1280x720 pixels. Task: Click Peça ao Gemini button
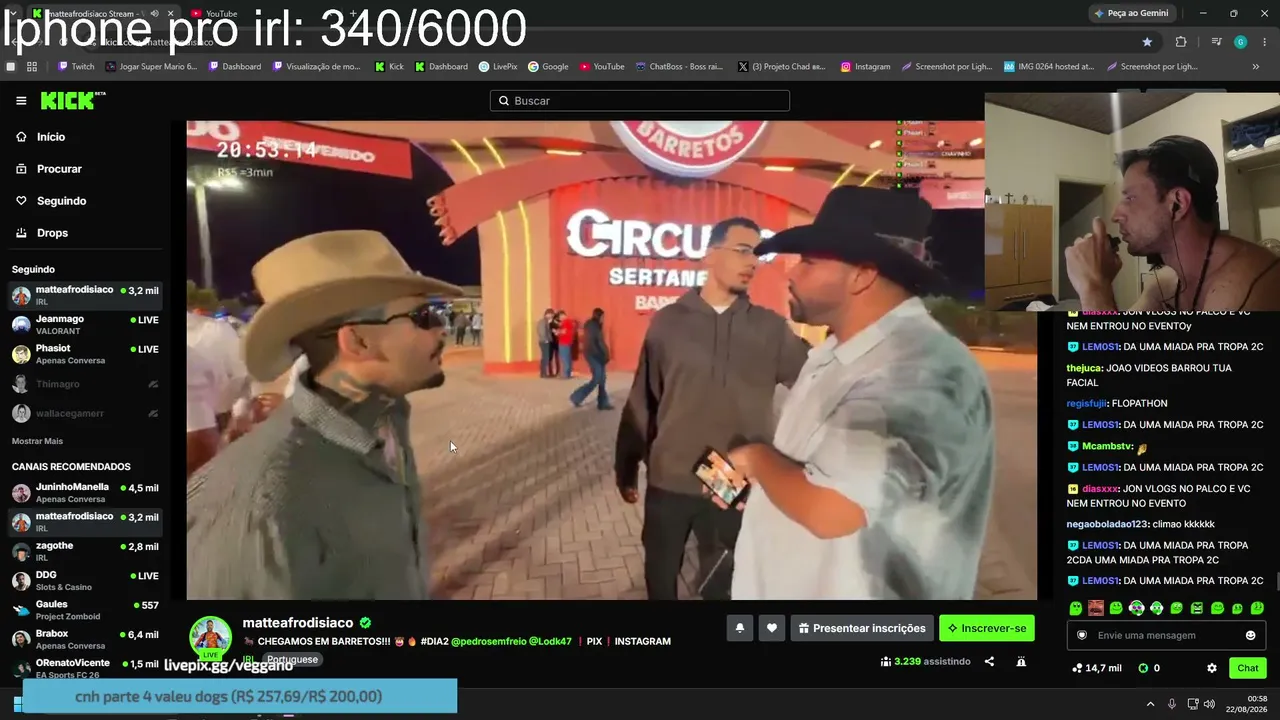(1131, 13)
